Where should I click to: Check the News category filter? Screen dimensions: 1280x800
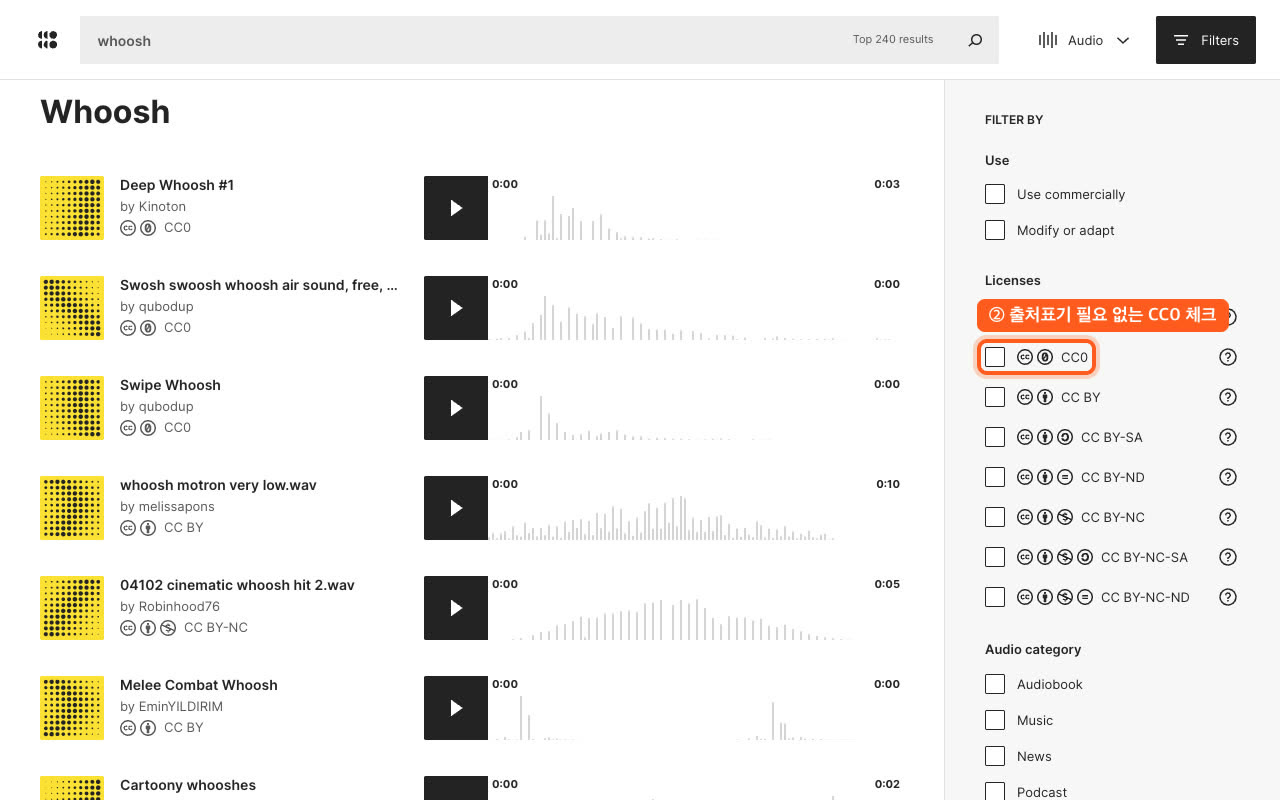(x=995, y=756)
